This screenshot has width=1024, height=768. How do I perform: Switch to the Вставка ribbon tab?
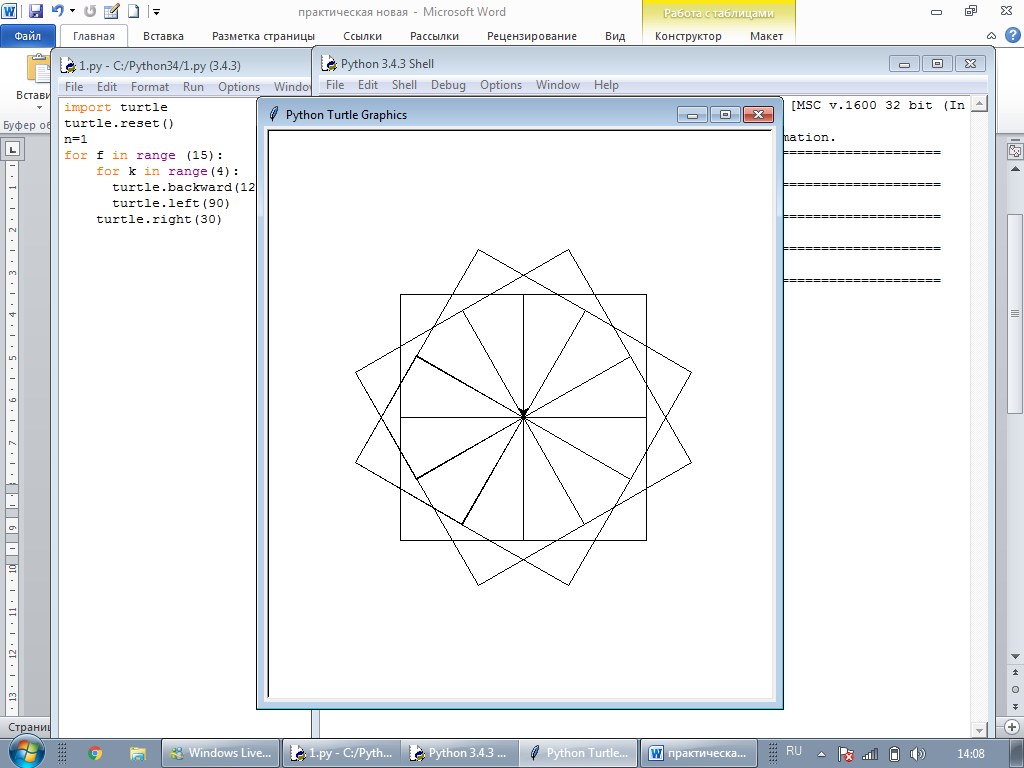[x=163, y=36]
